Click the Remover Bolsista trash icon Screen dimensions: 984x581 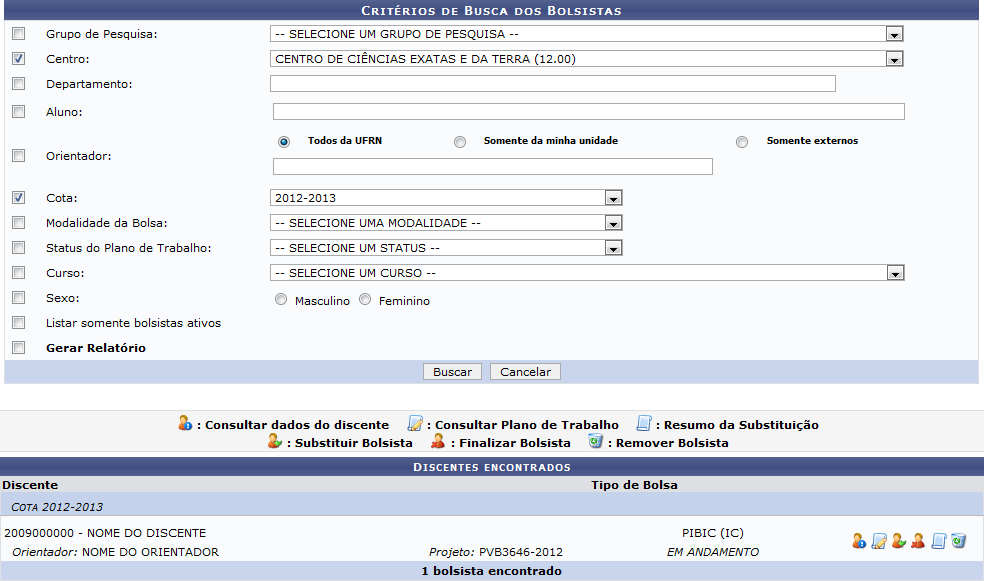(x=958, y=540)
